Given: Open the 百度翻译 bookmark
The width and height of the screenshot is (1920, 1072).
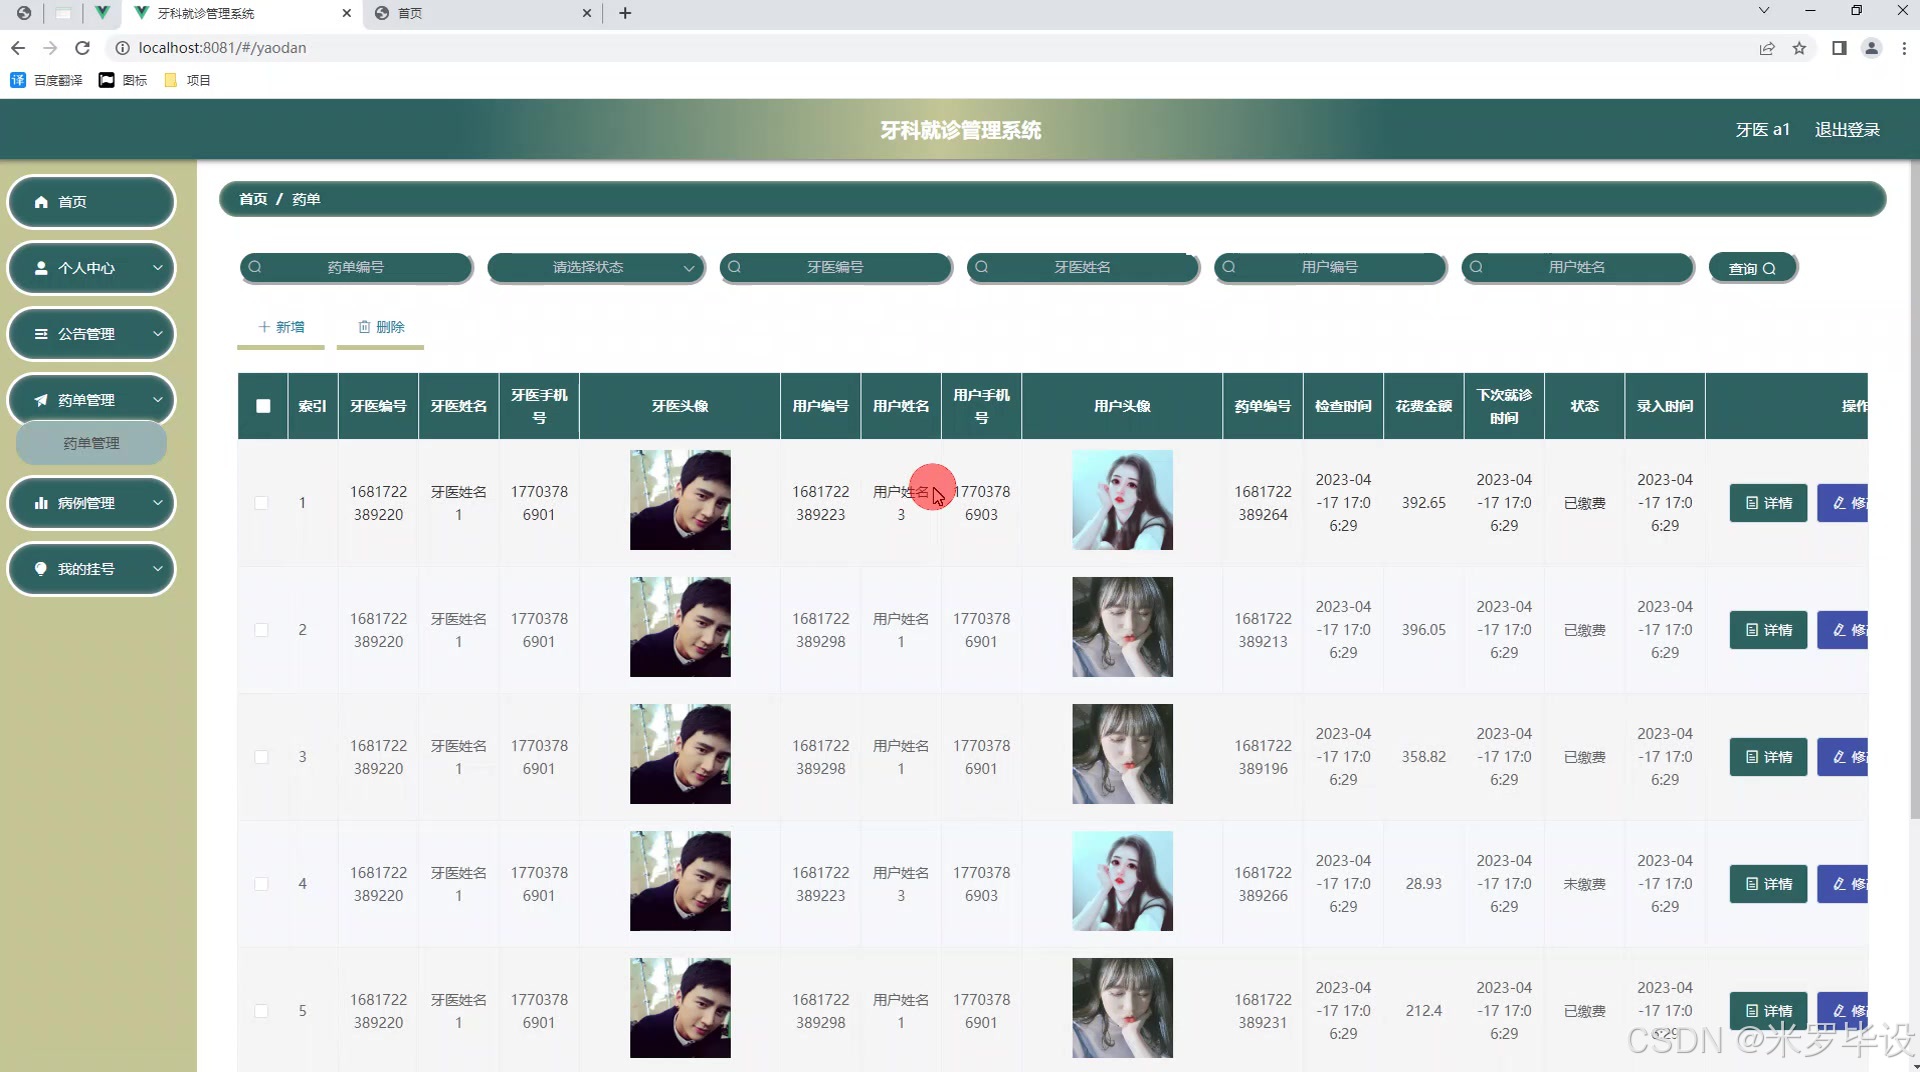Looking at the screenshot, I should click(47, 80).
